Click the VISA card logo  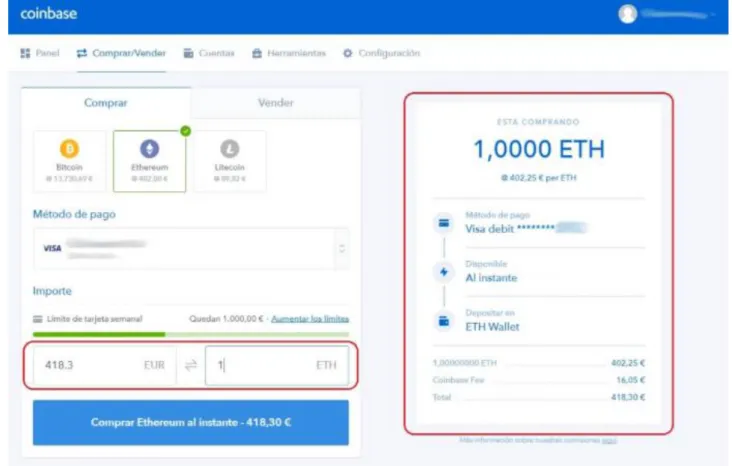52,248
